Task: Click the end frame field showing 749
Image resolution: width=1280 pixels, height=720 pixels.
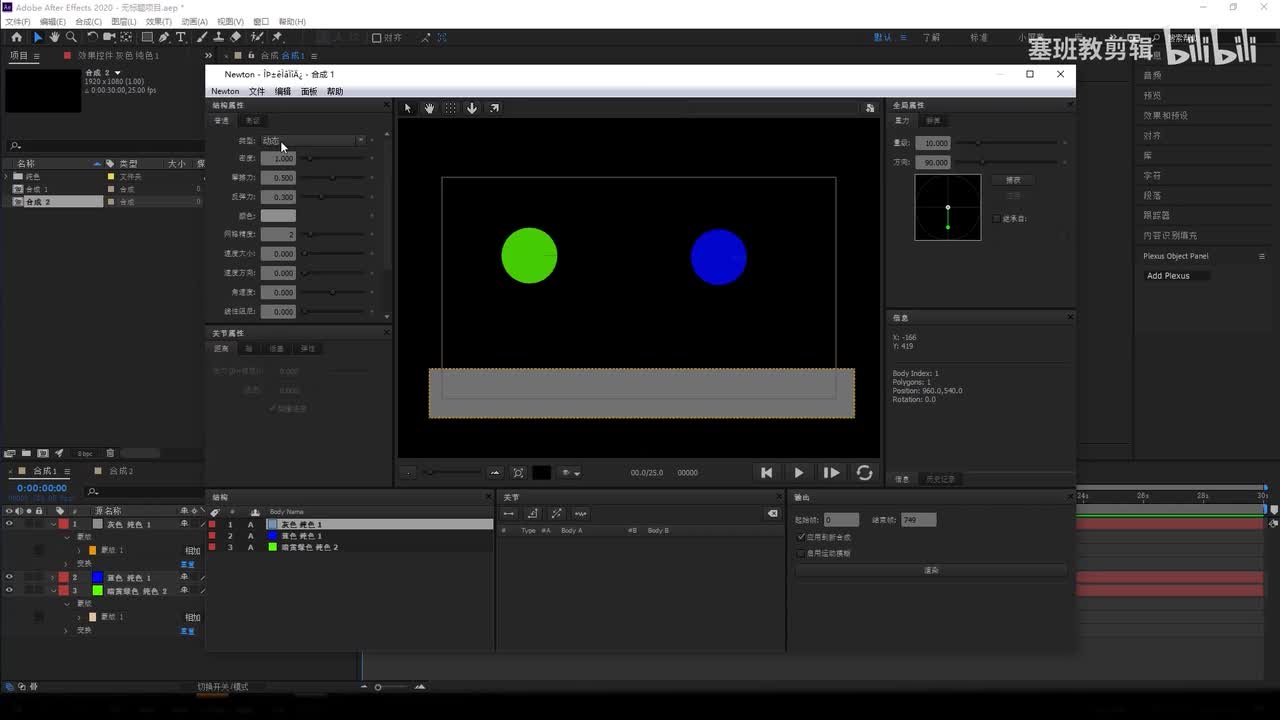Action: click(x=918, y=520)
